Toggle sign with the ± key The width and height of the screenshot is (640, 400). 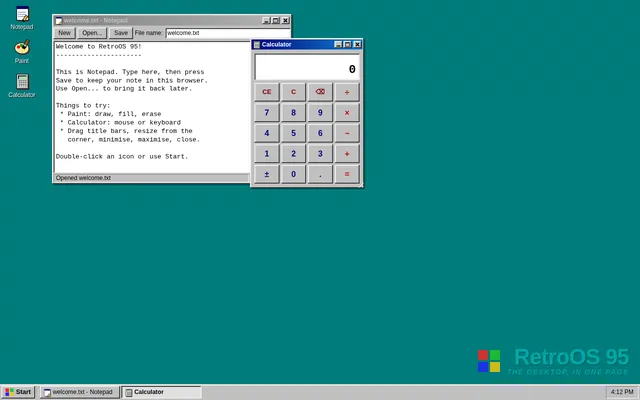click(x=267, y=174)
